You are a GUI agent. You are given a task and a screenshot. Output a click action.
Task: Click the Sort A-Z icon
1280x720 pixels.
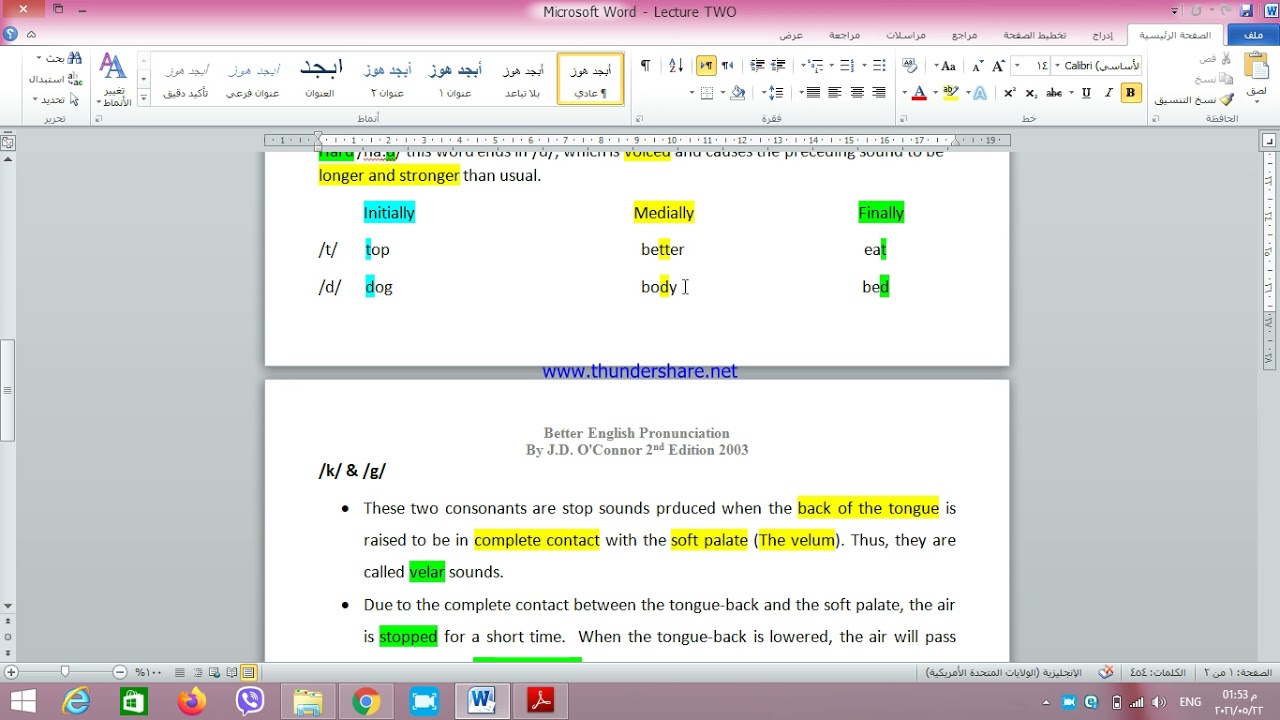(675, 65)
